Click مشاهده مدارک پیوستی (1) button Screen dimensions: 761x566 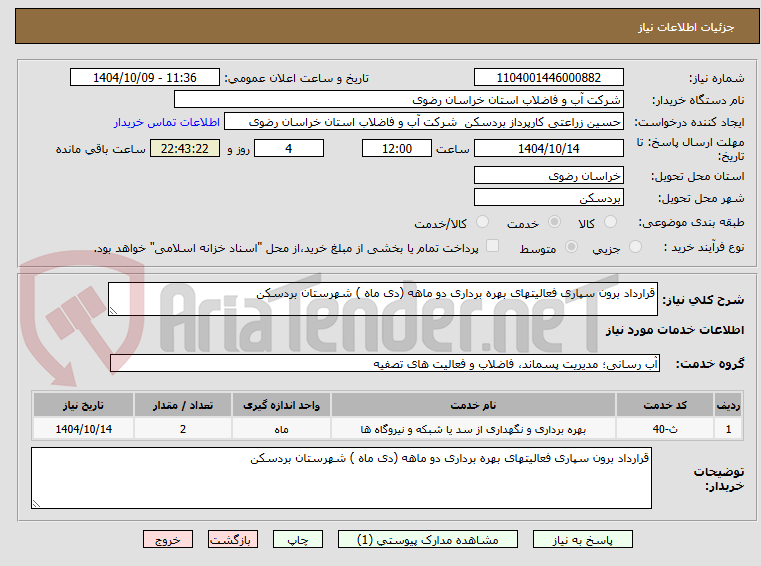pos(428,539)
